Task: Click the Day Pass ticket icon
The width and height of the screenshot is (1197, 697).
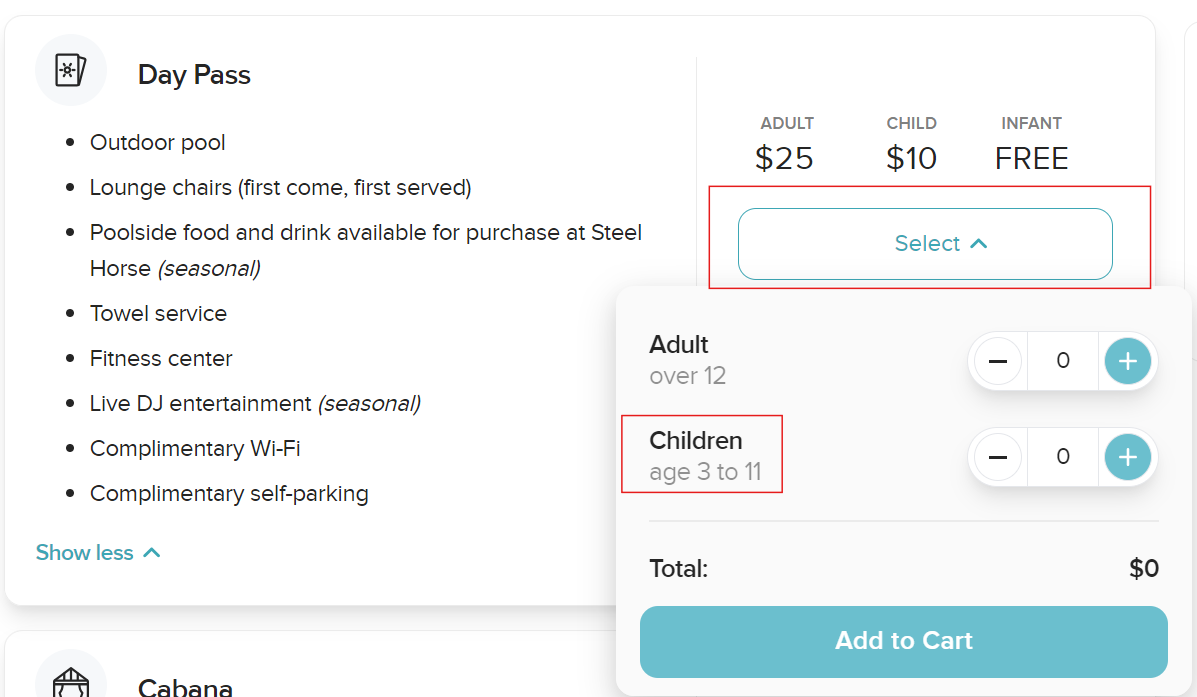Action: [70, 71]
